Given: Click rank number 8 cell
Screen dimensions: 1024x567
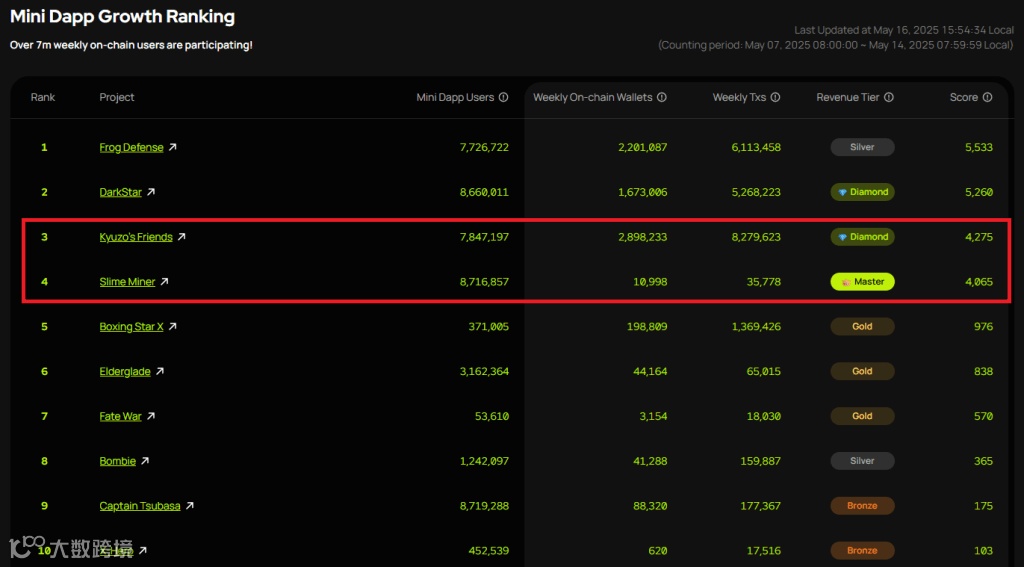Looking at the screenshot, I should (44, 461).
